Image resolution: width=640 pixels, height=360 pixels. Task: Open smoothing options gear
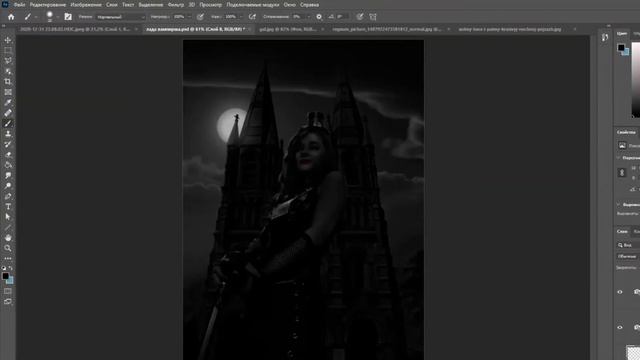(x=319, y=17)
